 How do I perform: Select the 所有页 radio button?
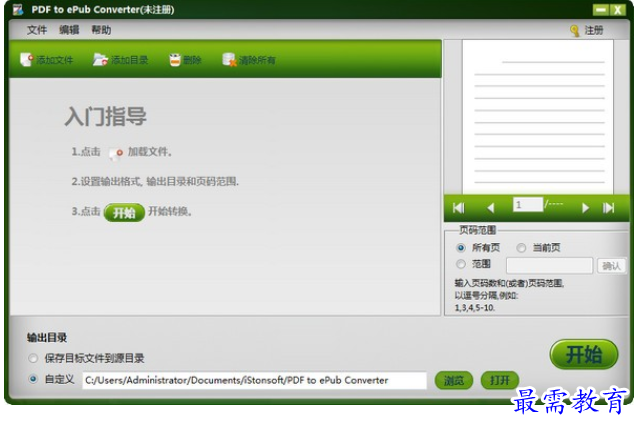[x=461, y=247]
